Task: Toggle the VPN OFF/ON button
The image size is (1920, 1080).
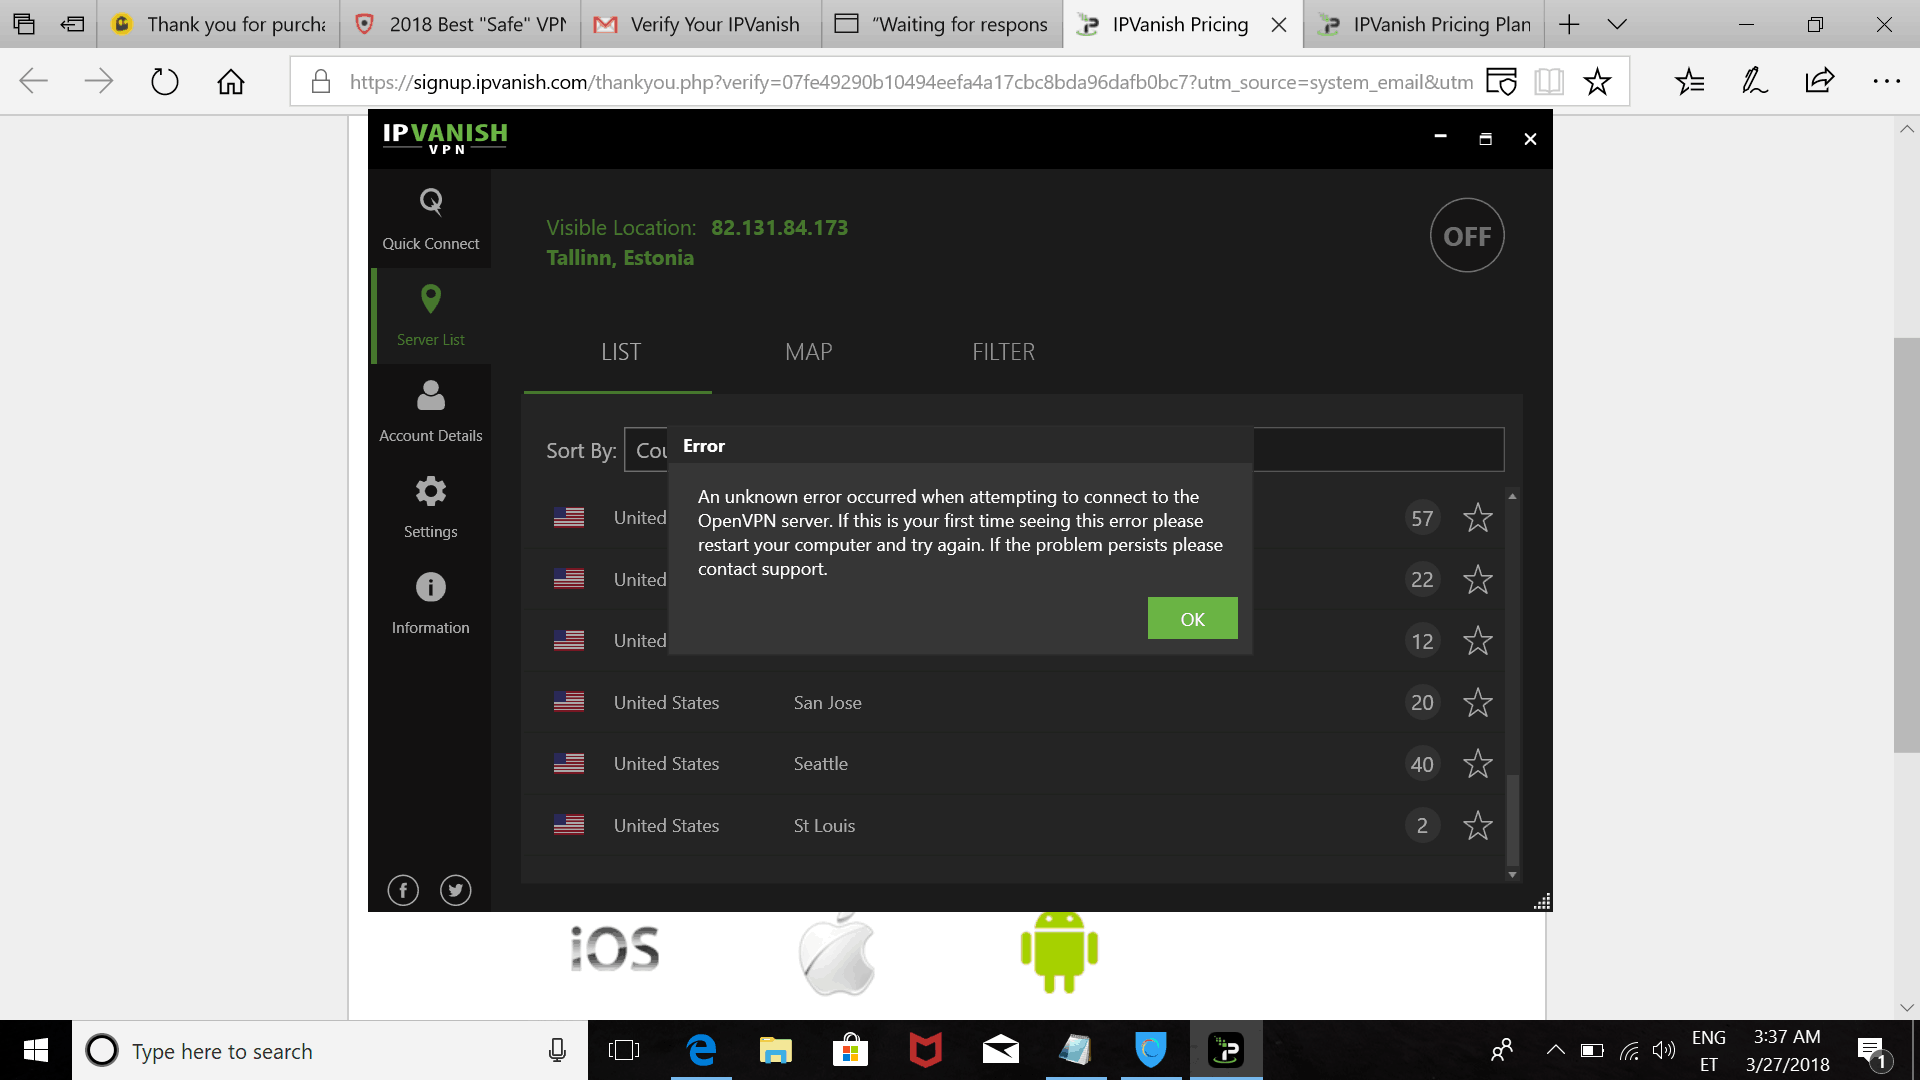Action: 1466,236
